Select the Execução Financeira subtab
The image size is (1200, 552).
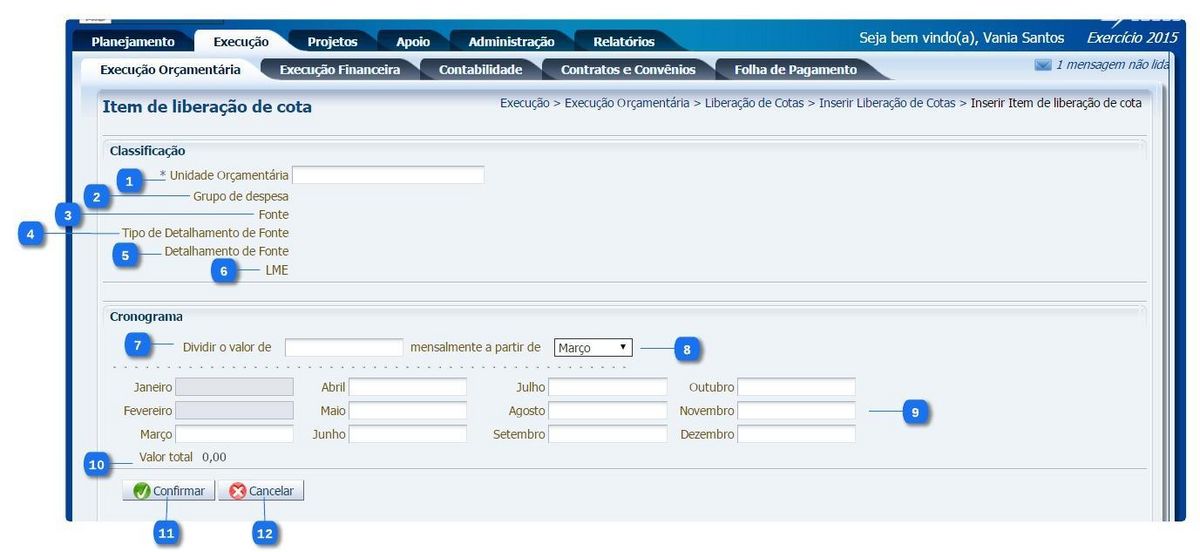(339, 70)
